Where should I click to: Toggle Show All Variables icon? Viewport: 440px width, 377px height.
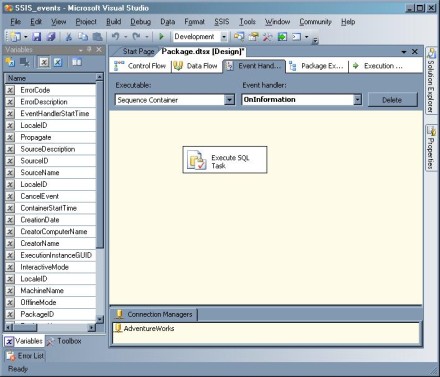pos(58,62)
